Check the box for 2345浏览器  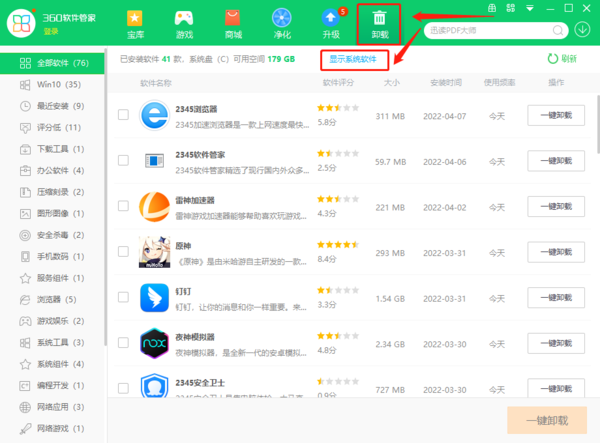point(123,115)
